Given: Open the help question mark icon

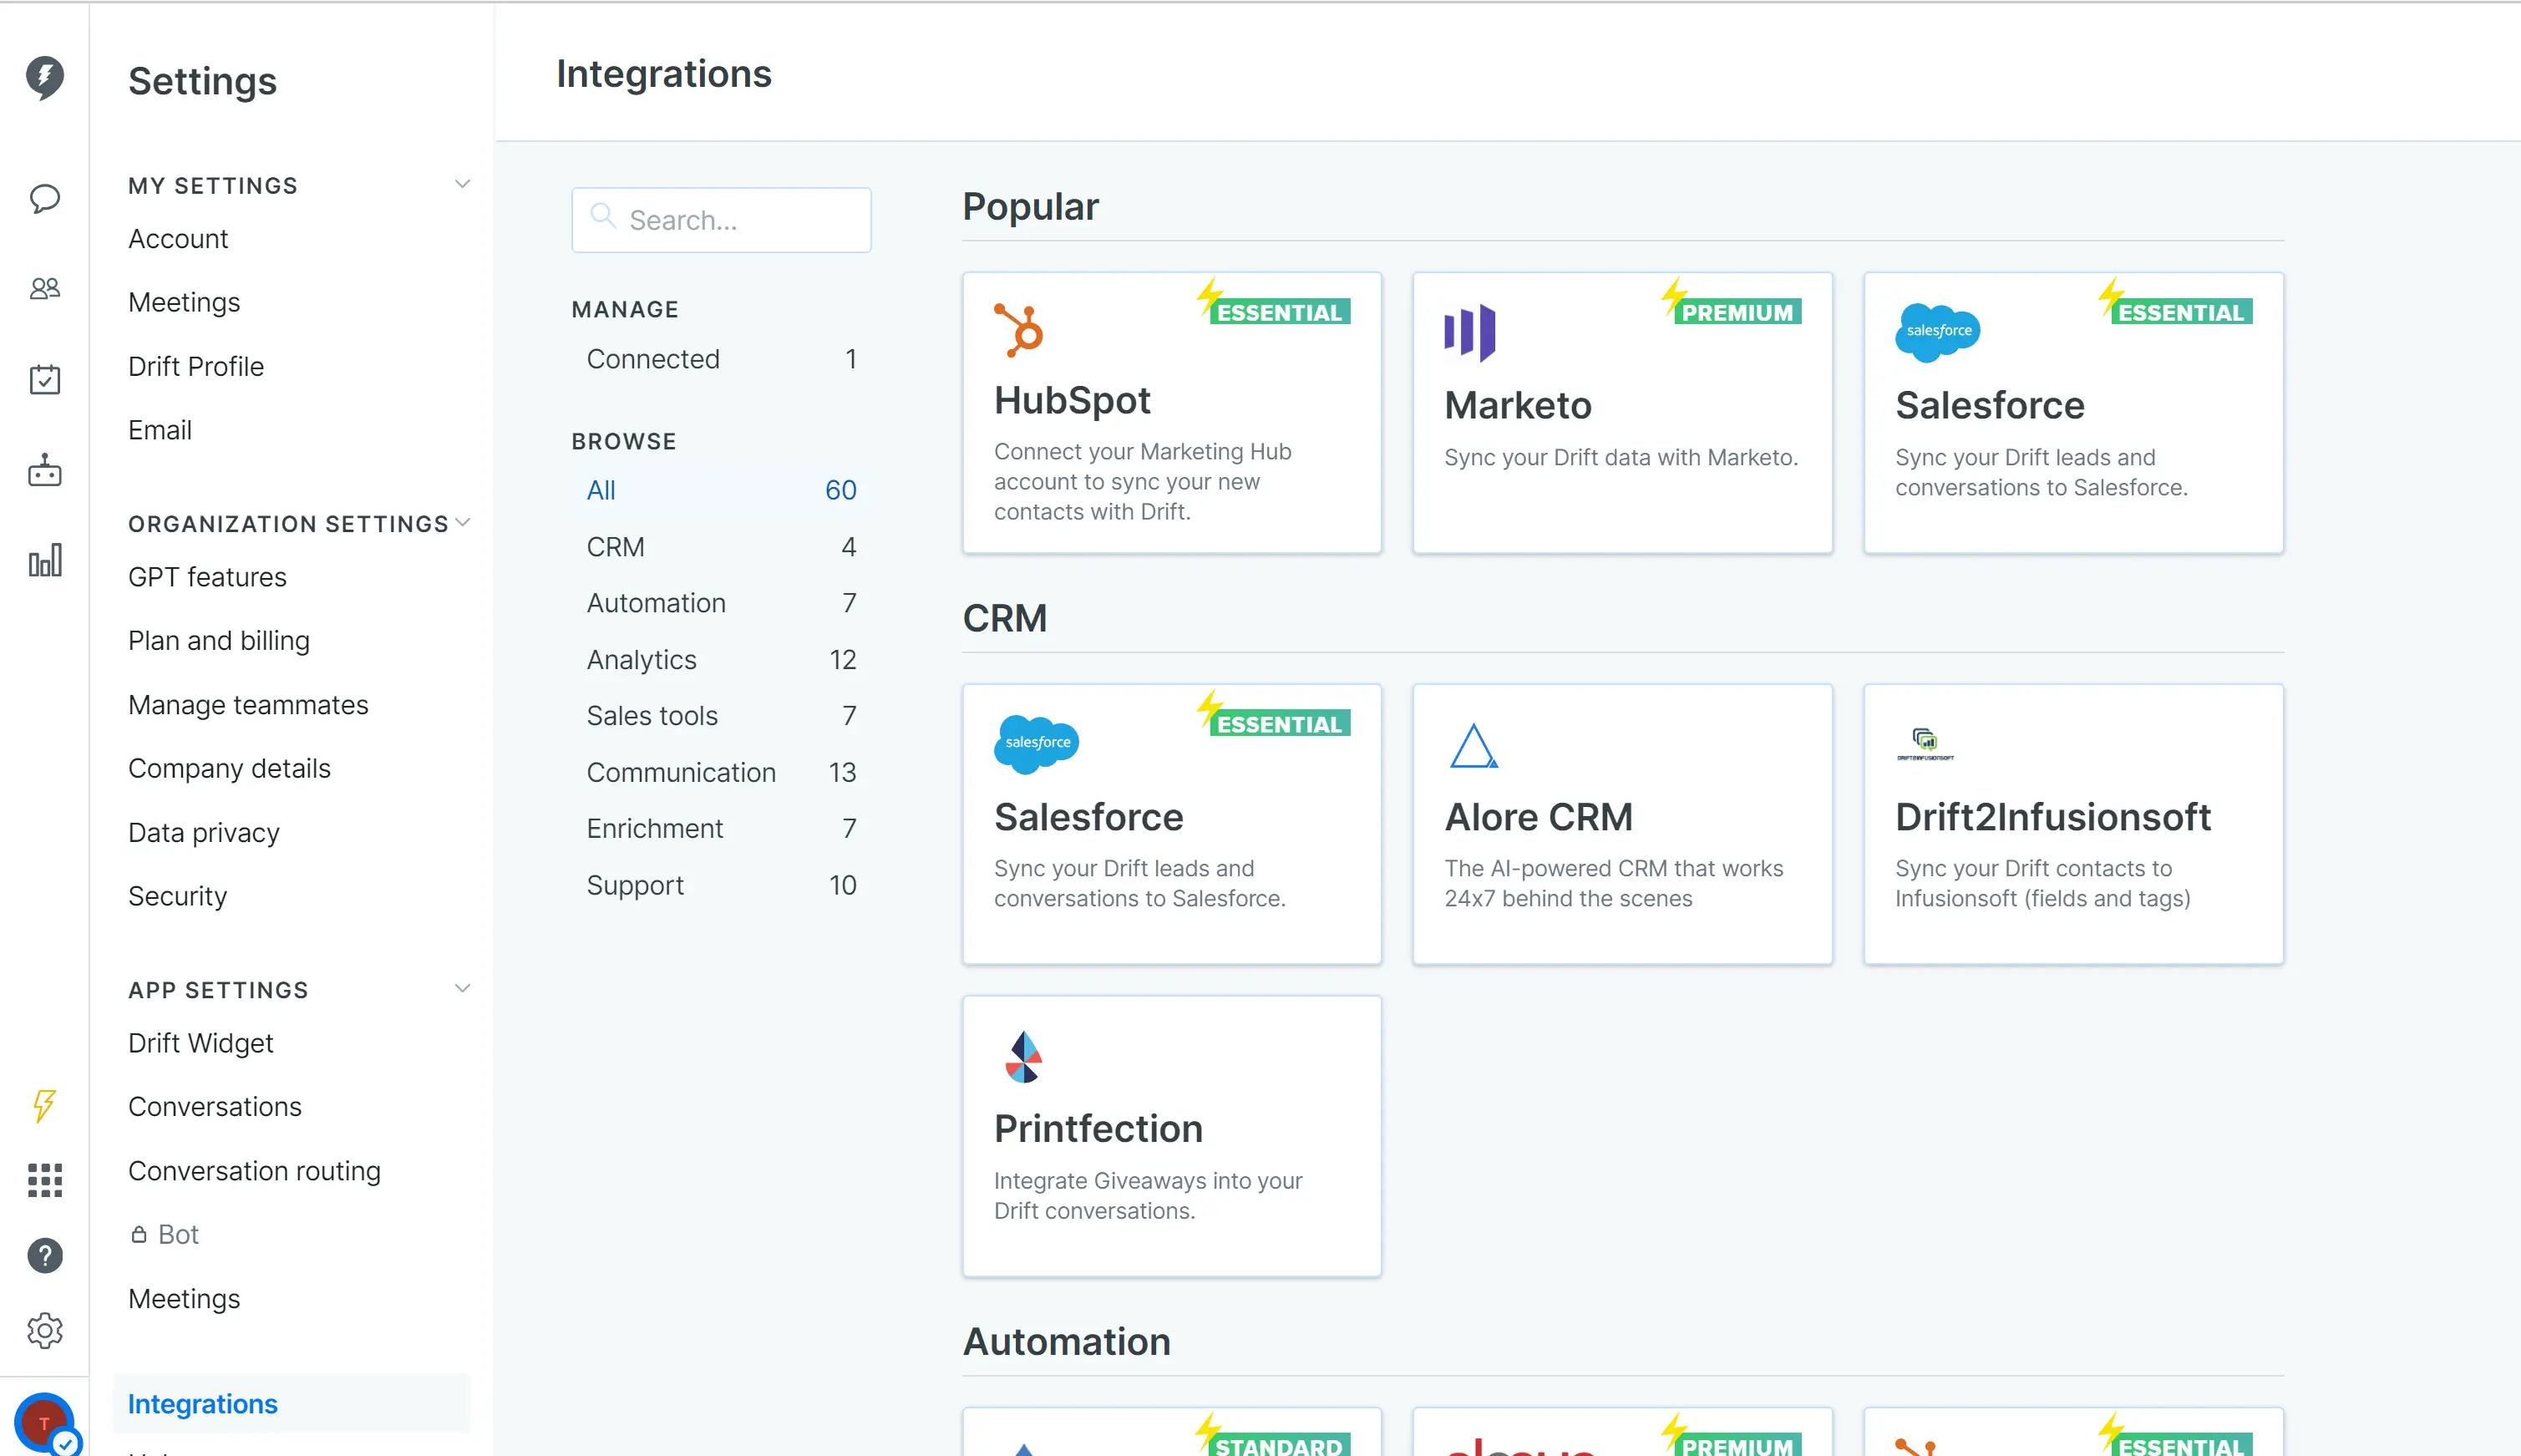Looking at the screenshot, I should click(44, 1256).
